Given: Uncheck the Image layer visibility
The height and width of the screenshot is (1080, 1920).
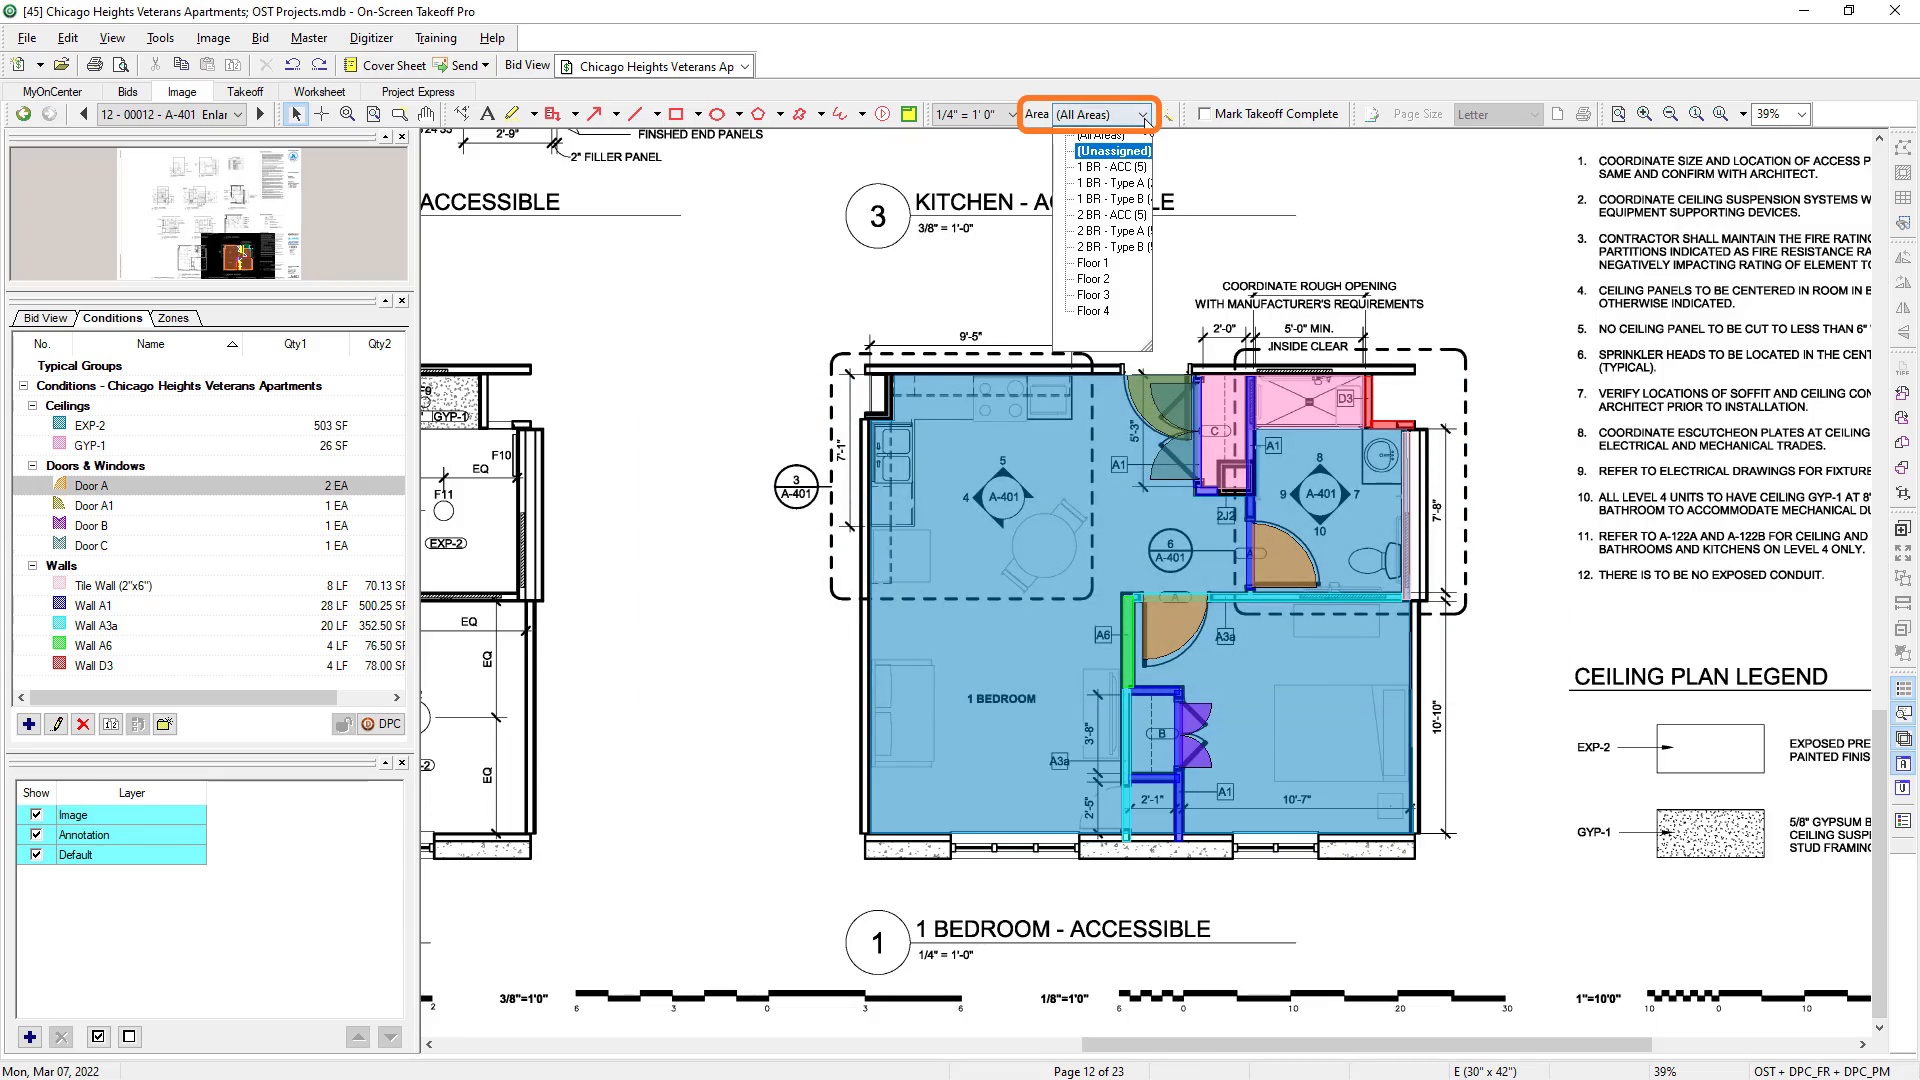Looking at the screenshot, I should [x=37, y=815].
